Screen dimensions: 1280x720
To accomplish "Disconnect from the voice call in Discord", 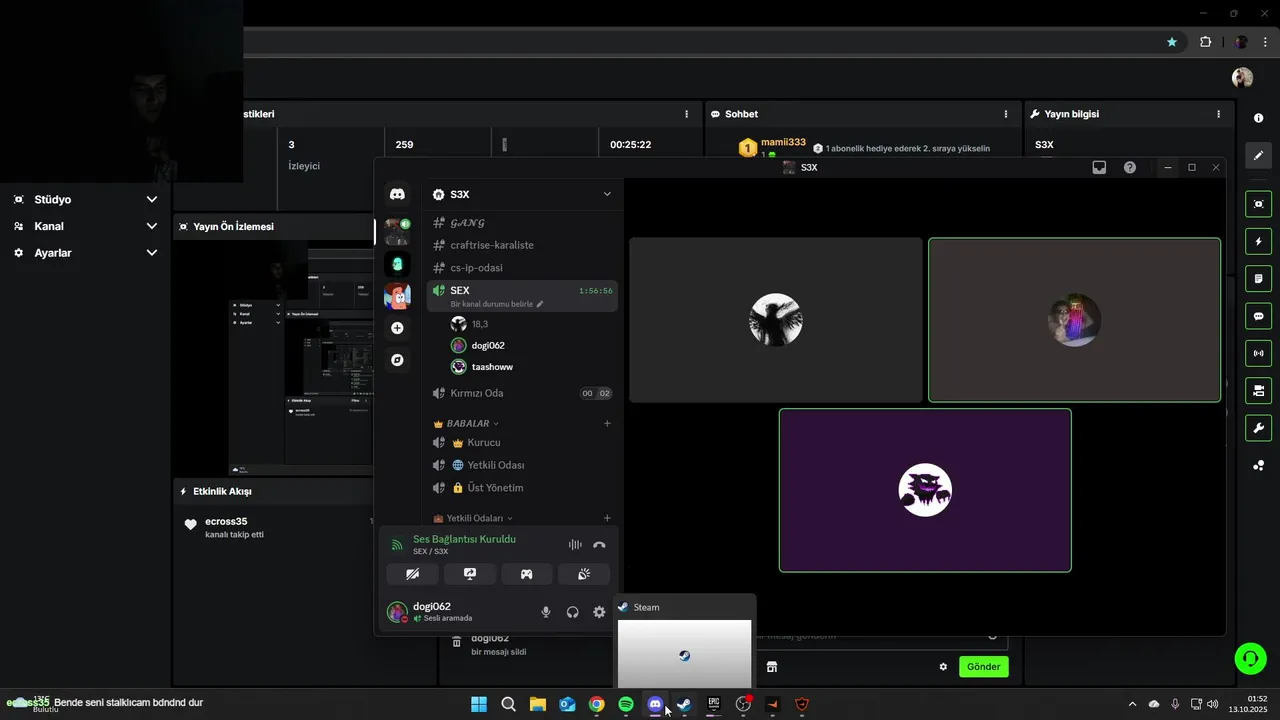I will (599, 545).
